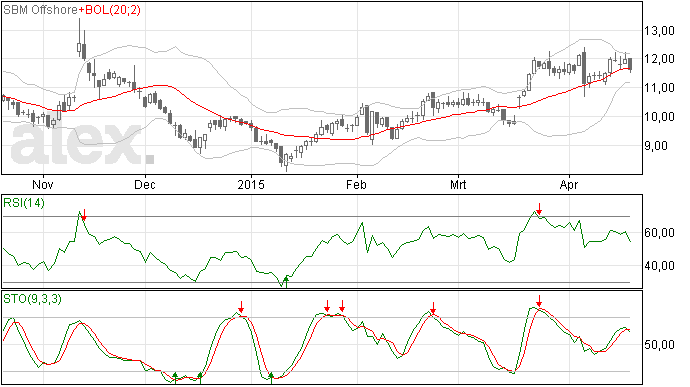690x387 pixels.
Task: Click the SBM Offshore chart title
Action: tap(40, 10)
